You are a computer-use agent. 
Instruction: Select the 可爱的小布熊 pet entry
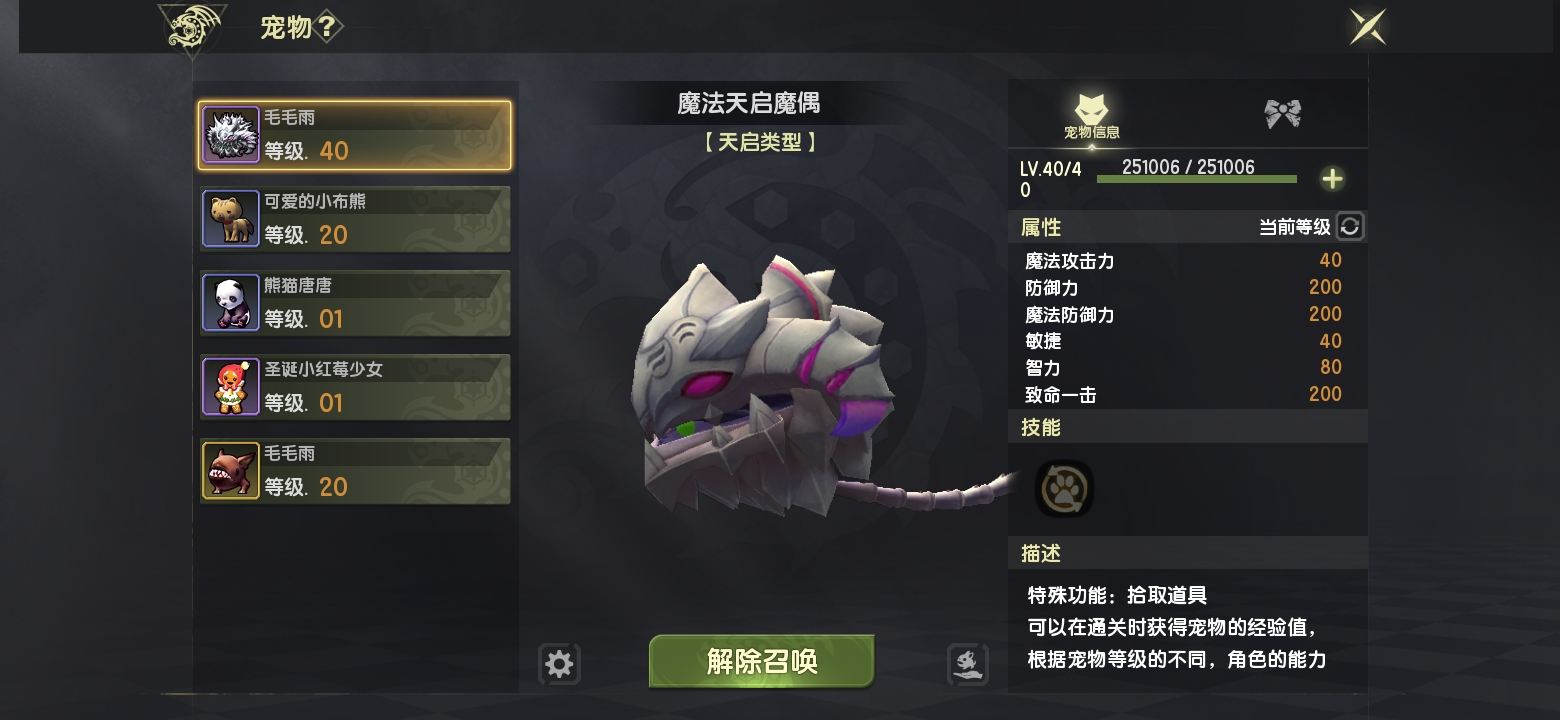355,219
